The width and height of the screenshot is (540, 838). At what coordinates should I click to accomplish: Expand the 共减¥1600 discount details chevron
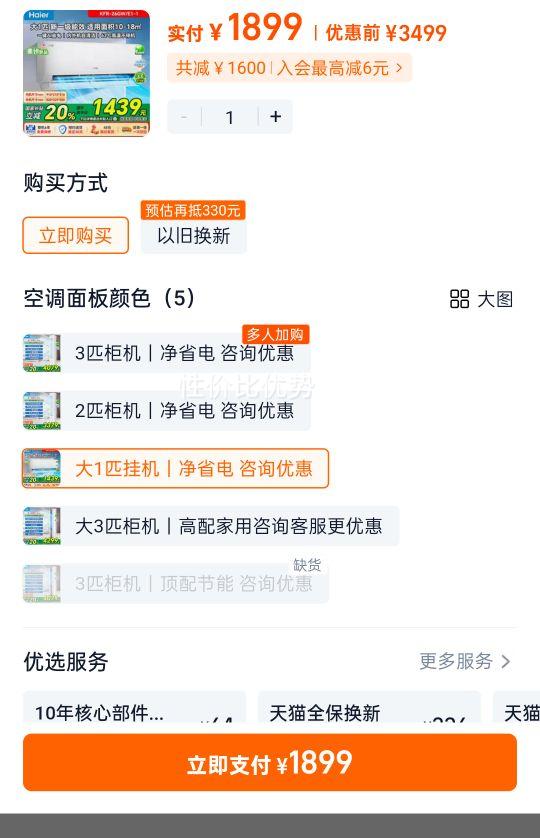pos(399,68)
